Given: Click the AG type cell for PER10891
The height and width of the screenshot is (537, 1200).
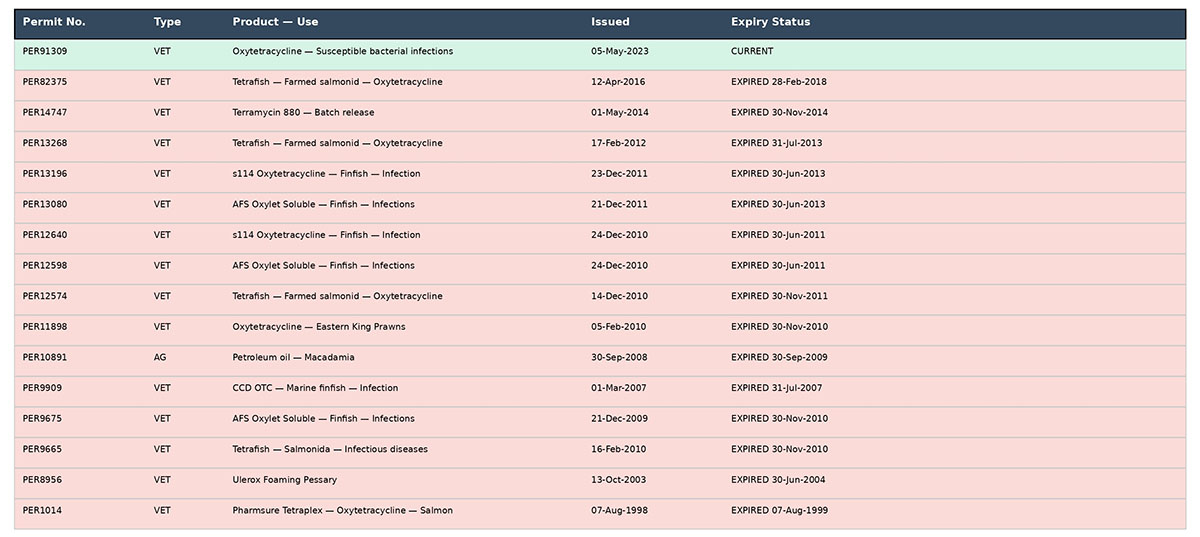Looking at the screenshot, I should pyautogui.click(x=160, y=357).
